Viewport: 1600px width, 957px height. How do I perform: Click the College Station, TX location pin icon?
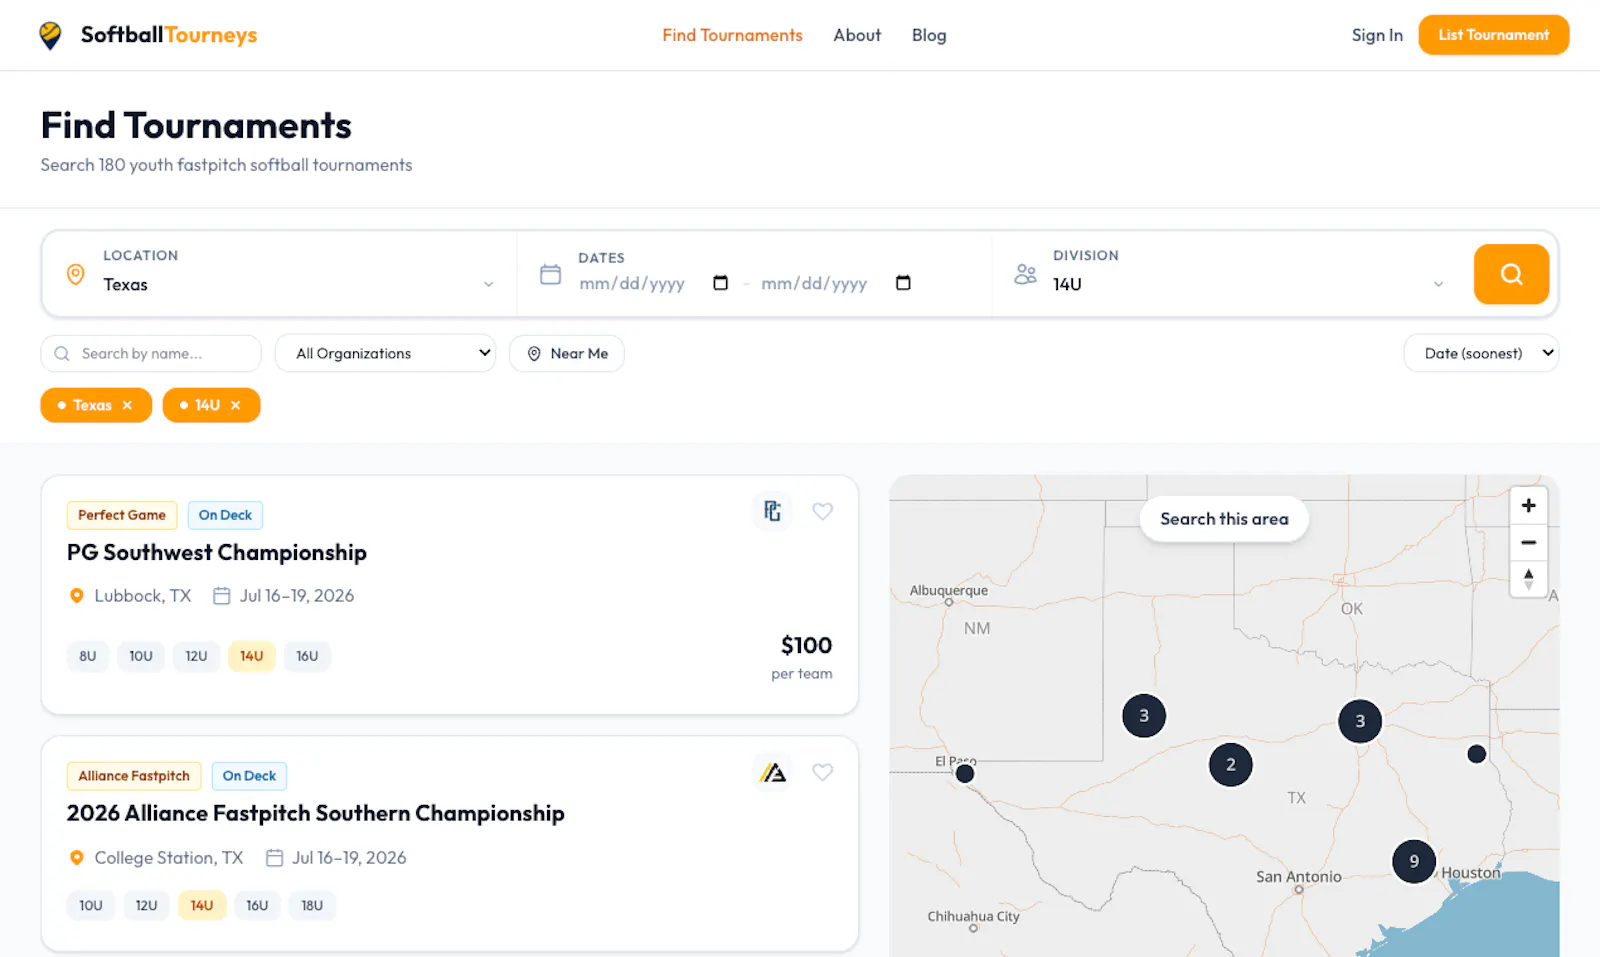[76, 858]
